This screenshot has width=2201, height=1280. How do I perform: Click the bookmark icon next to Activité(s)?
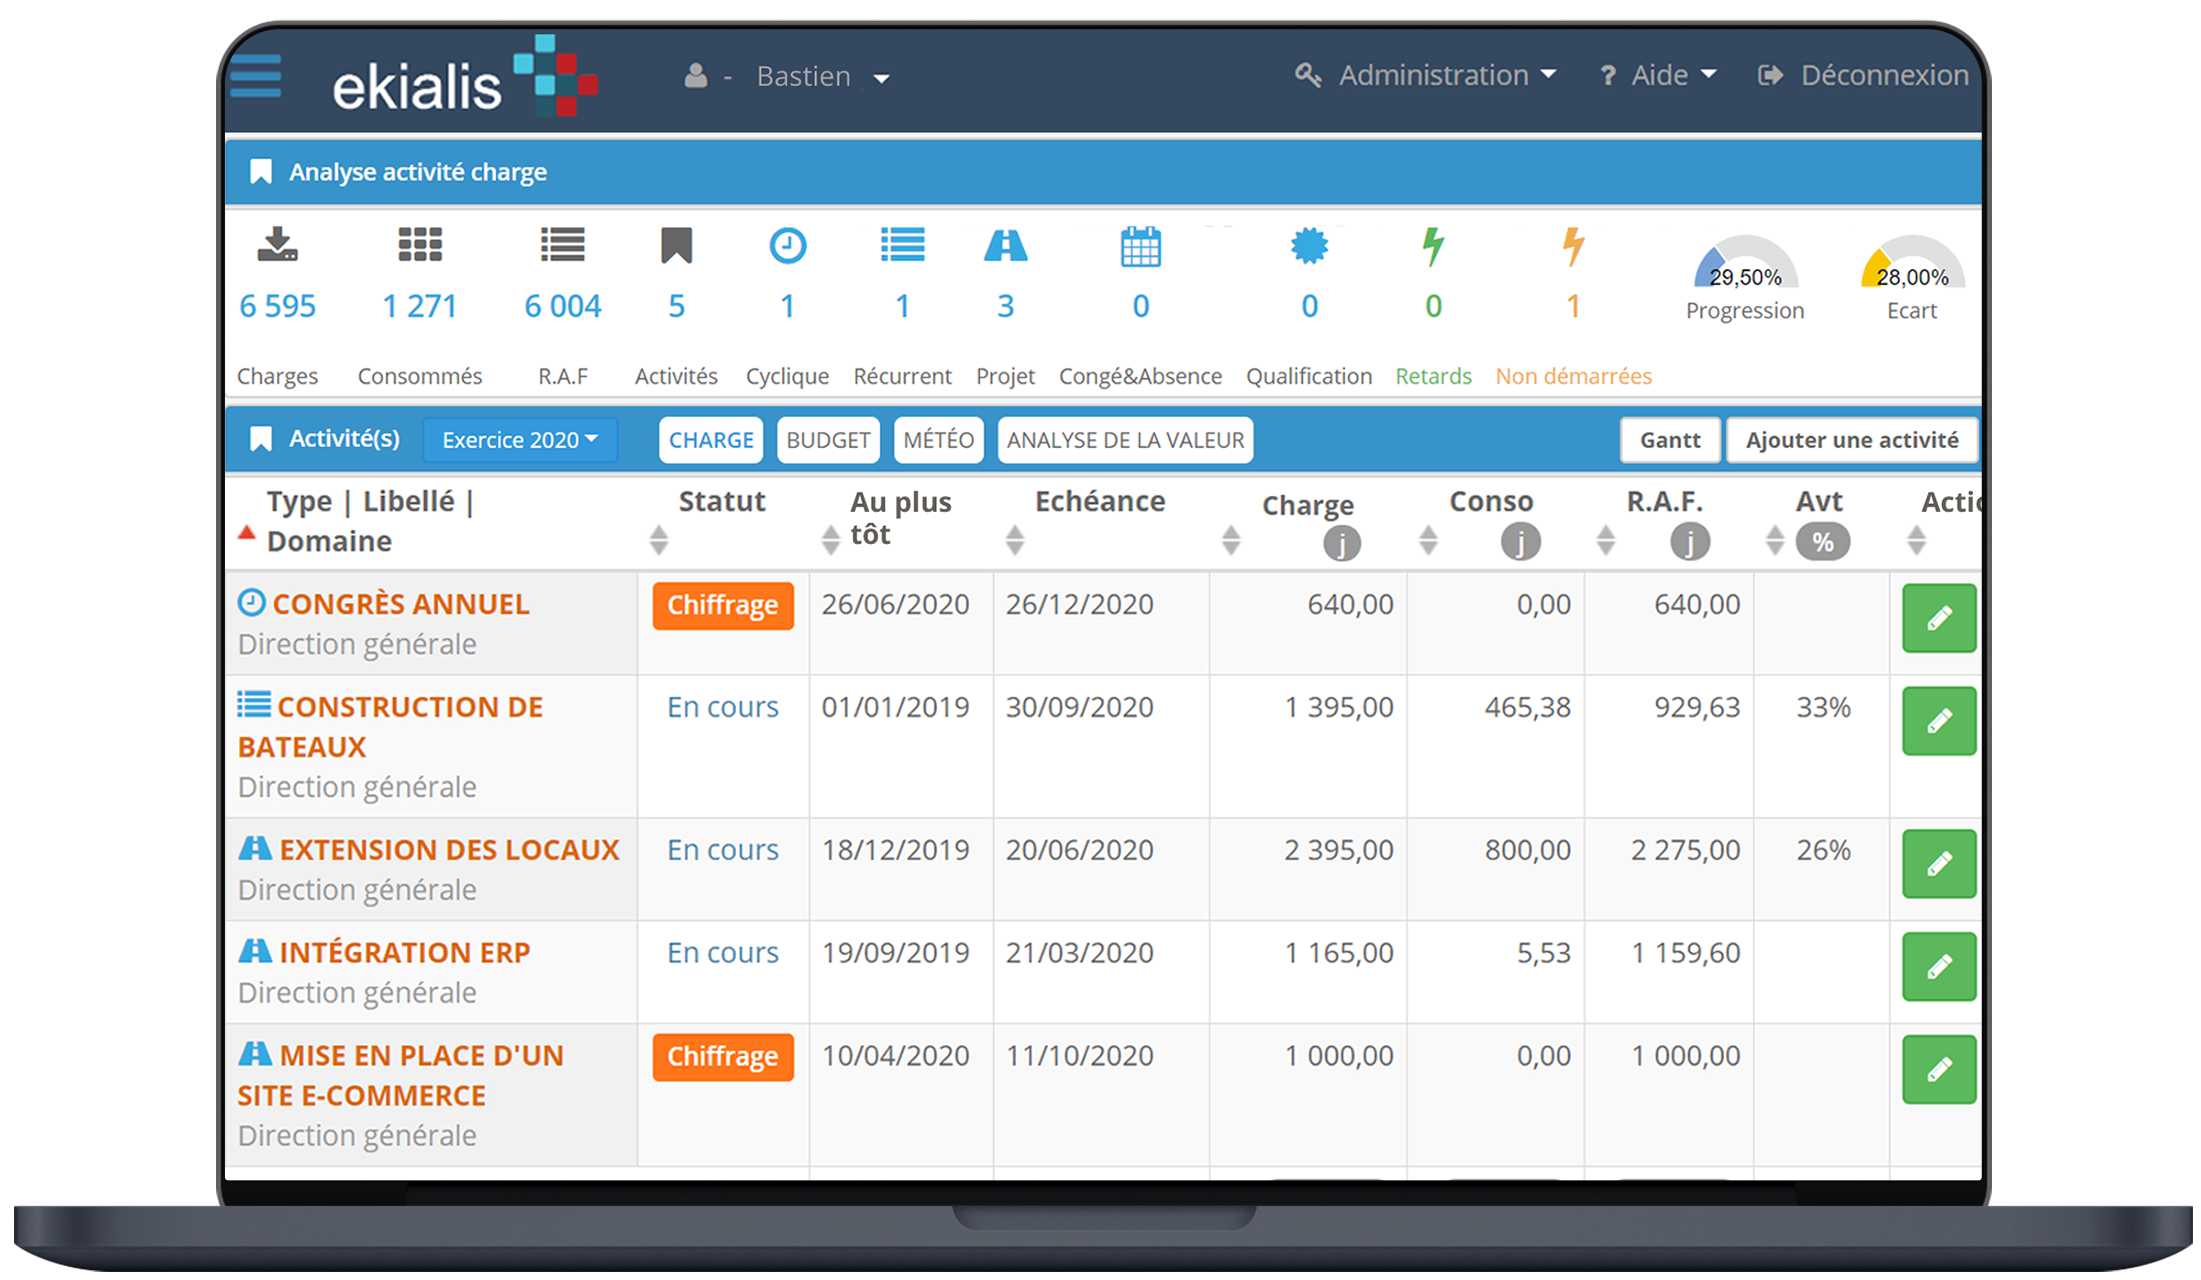point(261,439)
